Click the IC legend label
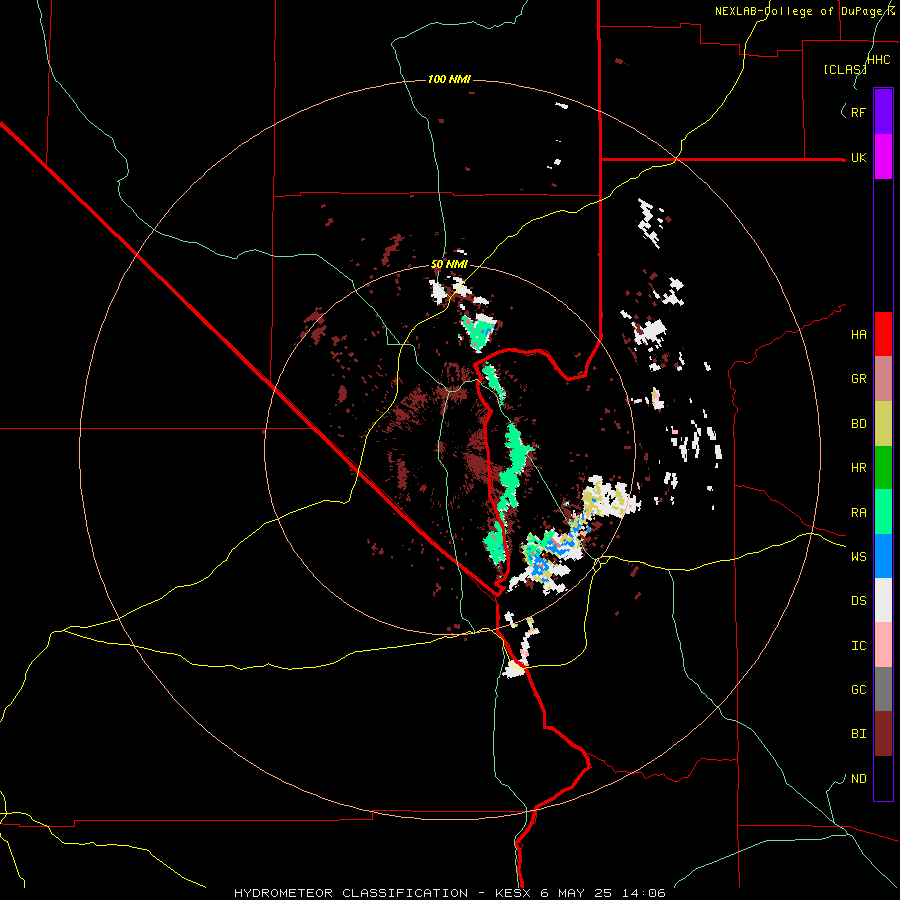 (858, 646)
